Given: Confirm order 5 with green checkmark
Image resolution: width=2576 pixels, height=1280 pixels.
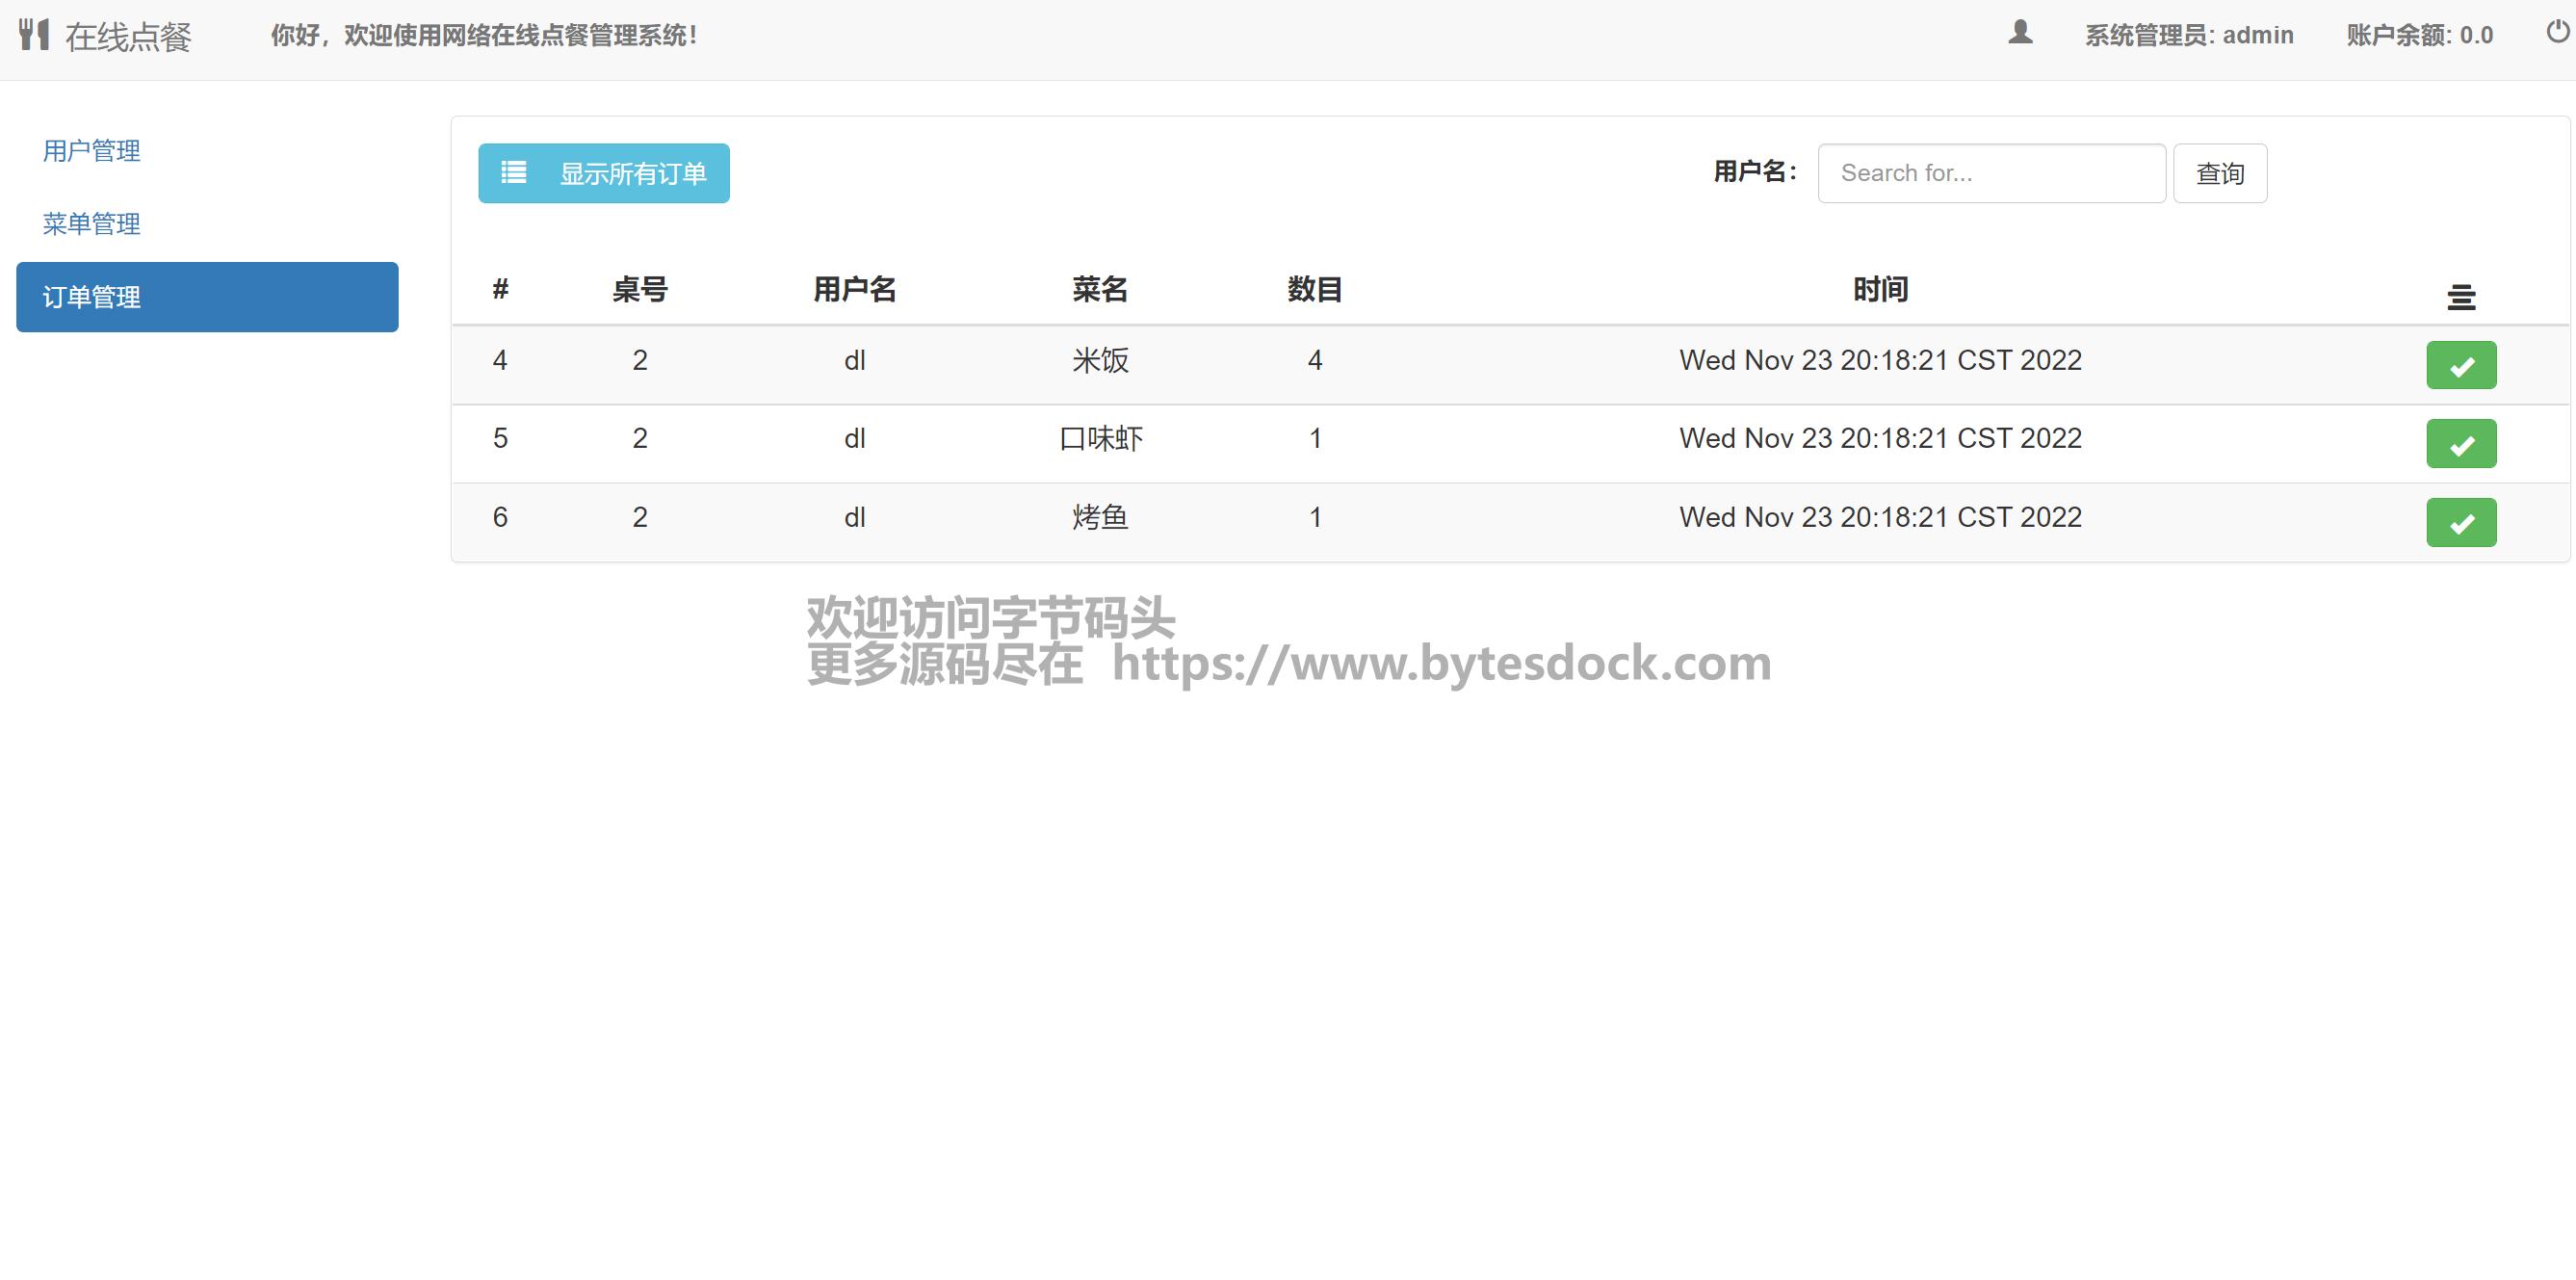Looking at the screenshot, I should [2461, 444].
